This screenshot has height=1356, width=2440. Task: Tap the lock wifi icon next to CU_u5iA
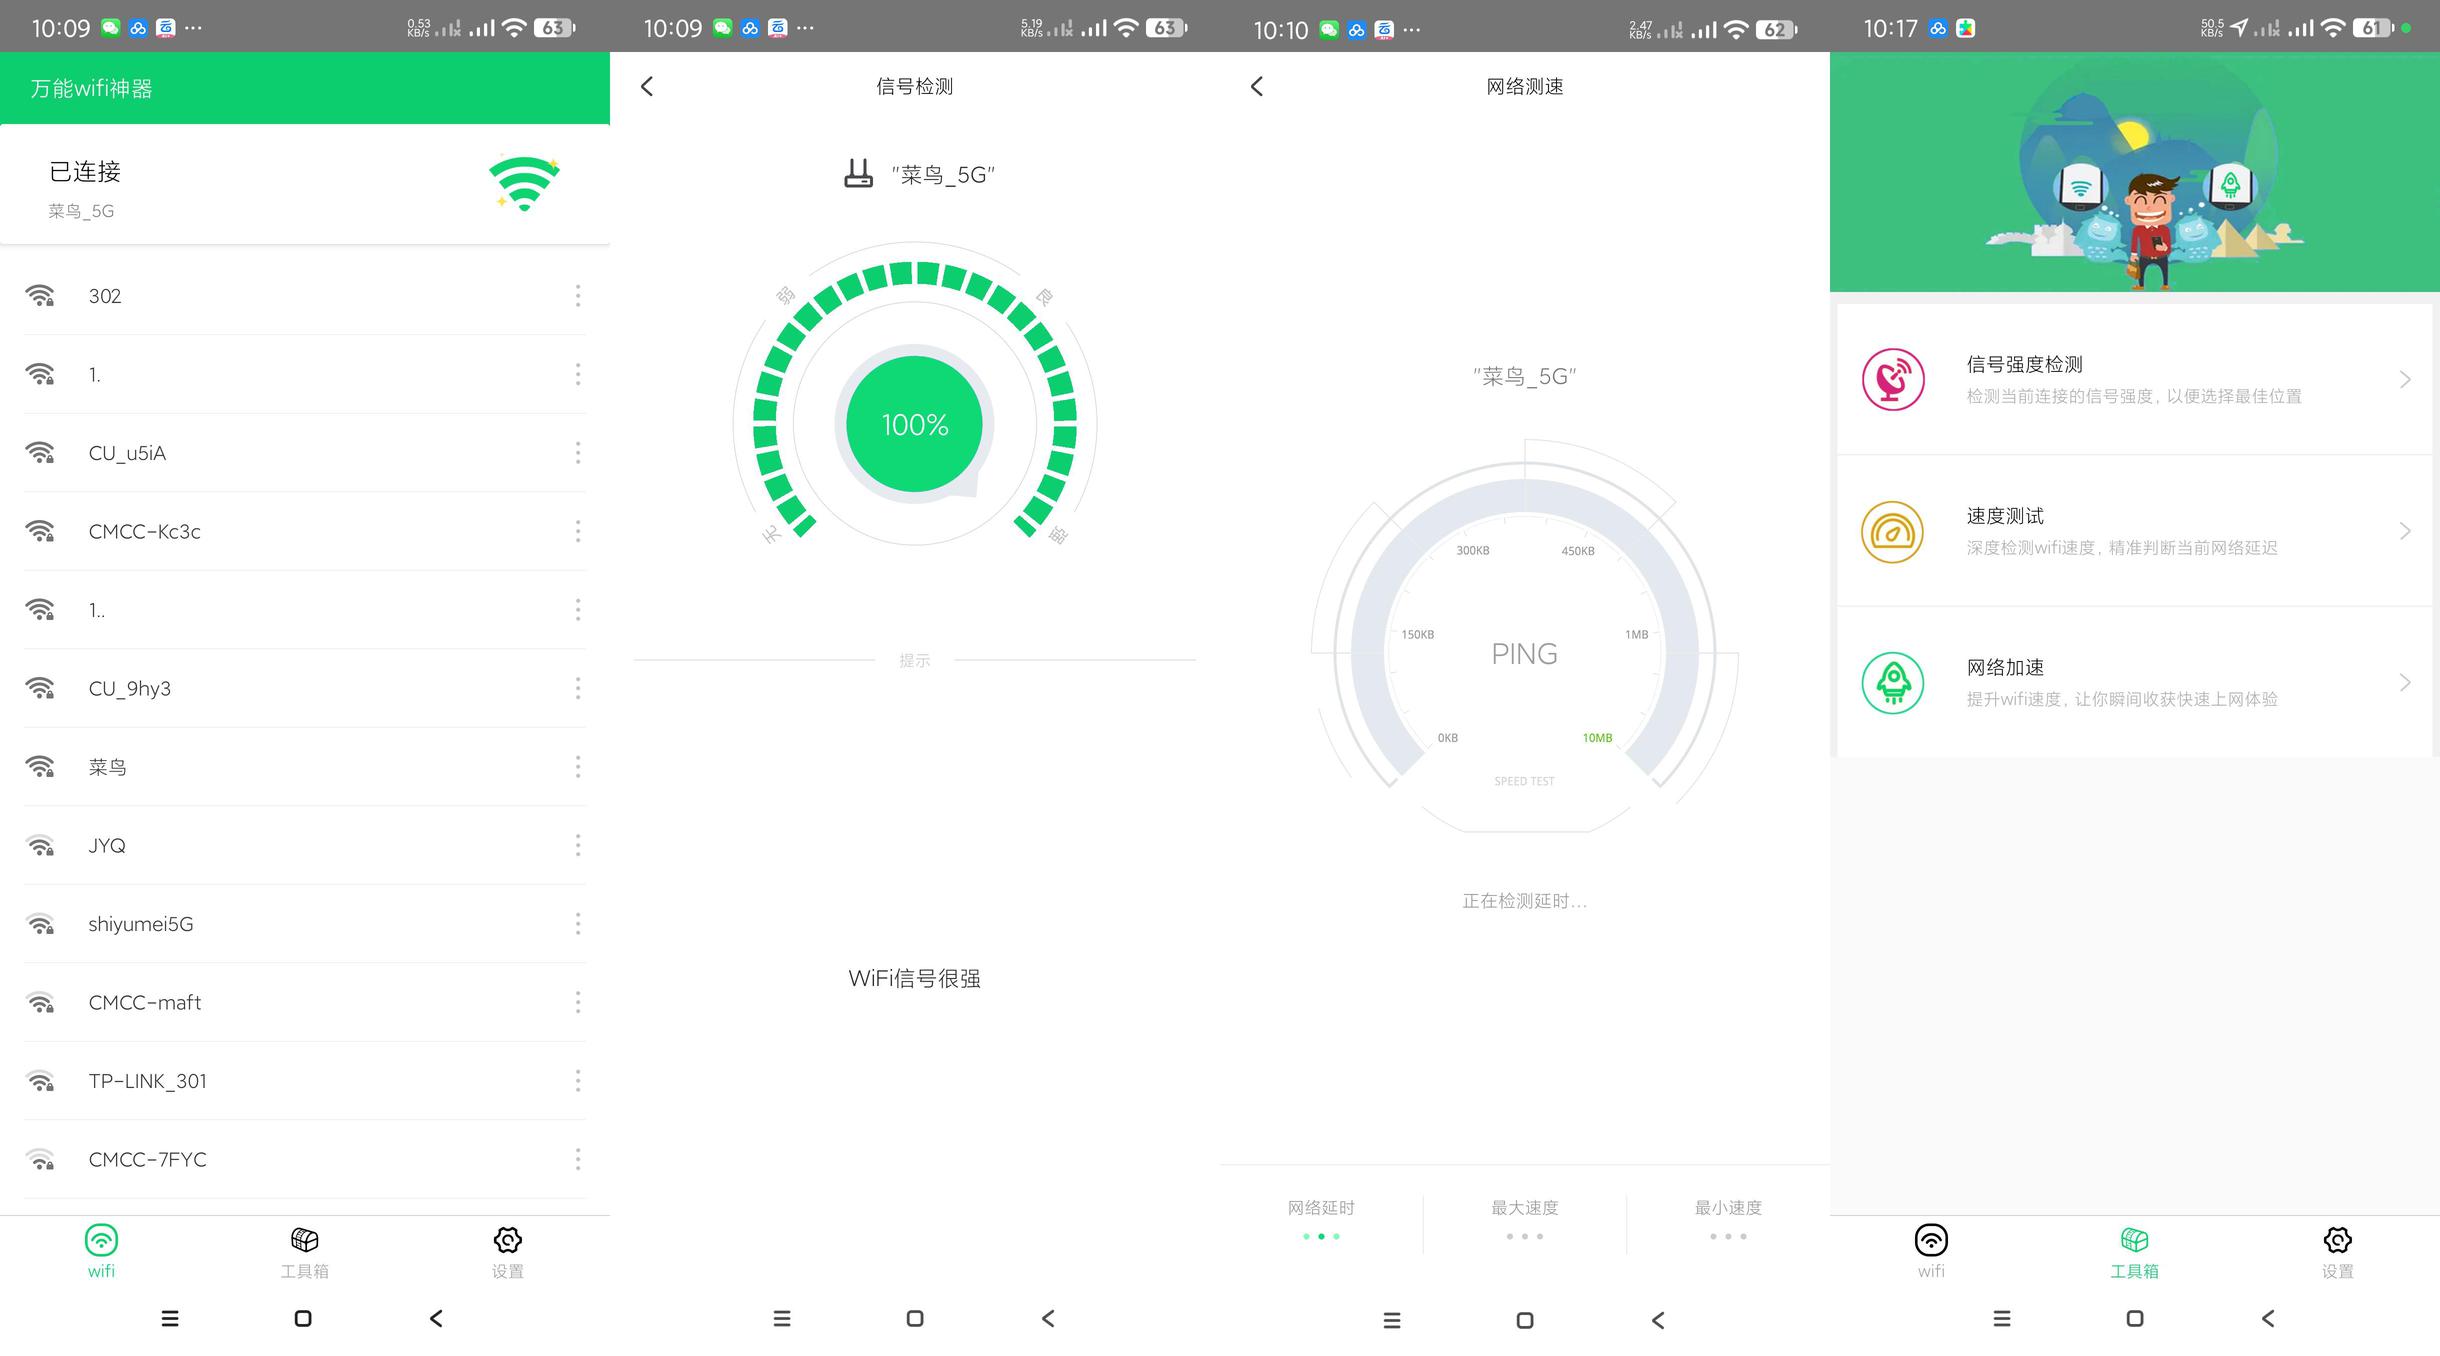pyautogui.click(x=41, y=453)
